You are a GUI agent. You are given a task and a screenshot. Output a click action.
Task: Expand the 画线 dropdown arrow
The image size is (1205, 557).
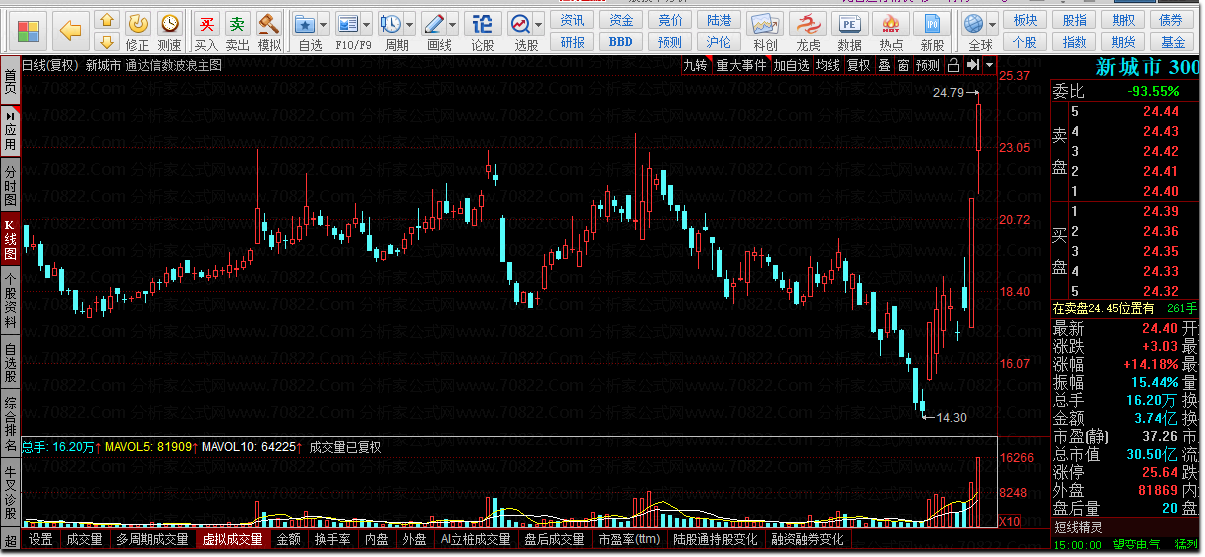click(453, 23)
